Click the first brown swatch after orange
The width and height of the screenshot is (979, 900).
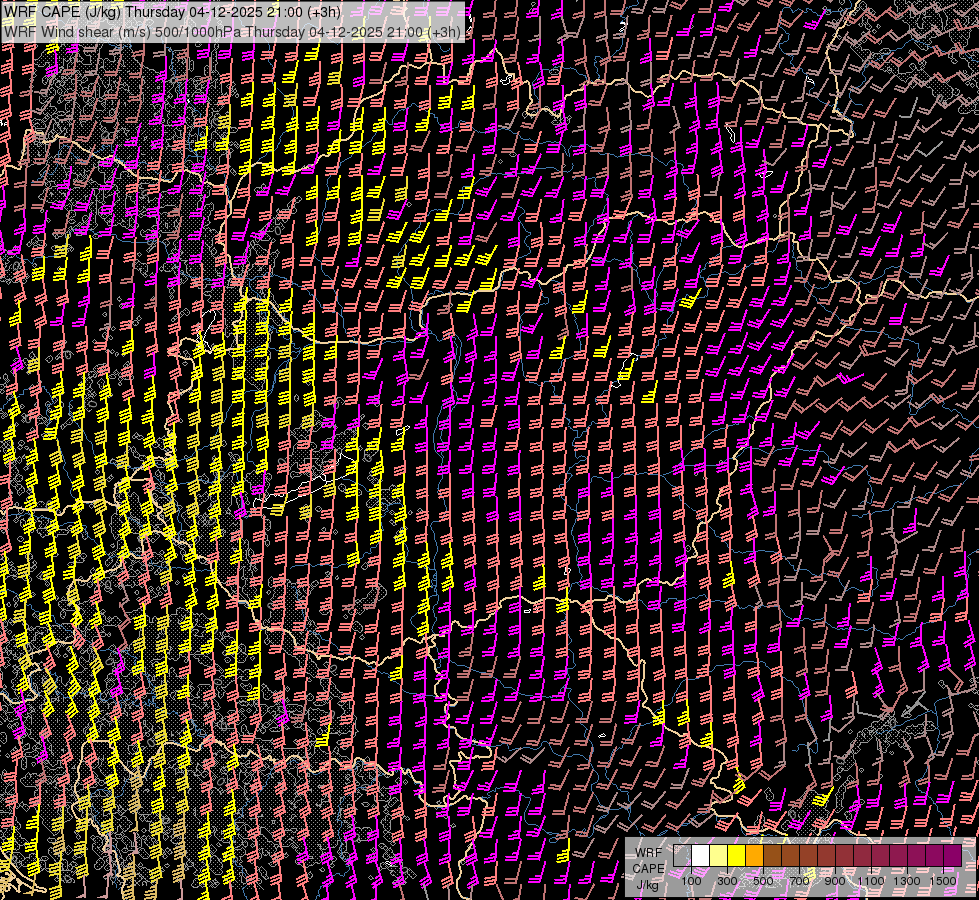(772, 856)
